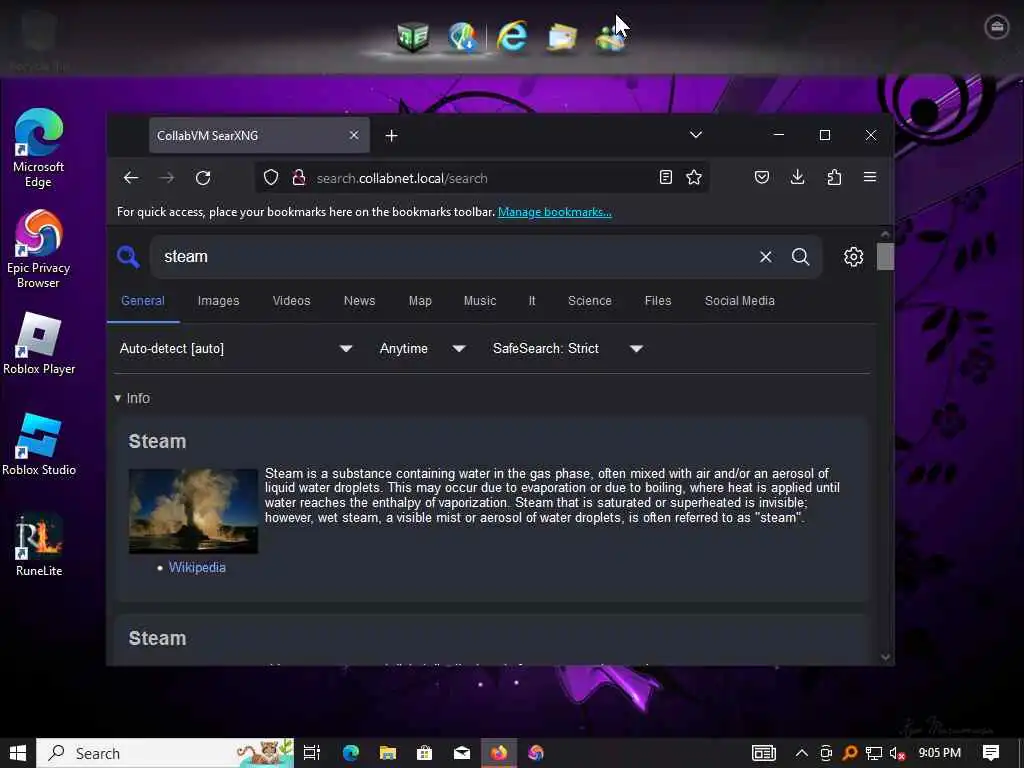Open the messenger people icon in top dock

[610, 37]
